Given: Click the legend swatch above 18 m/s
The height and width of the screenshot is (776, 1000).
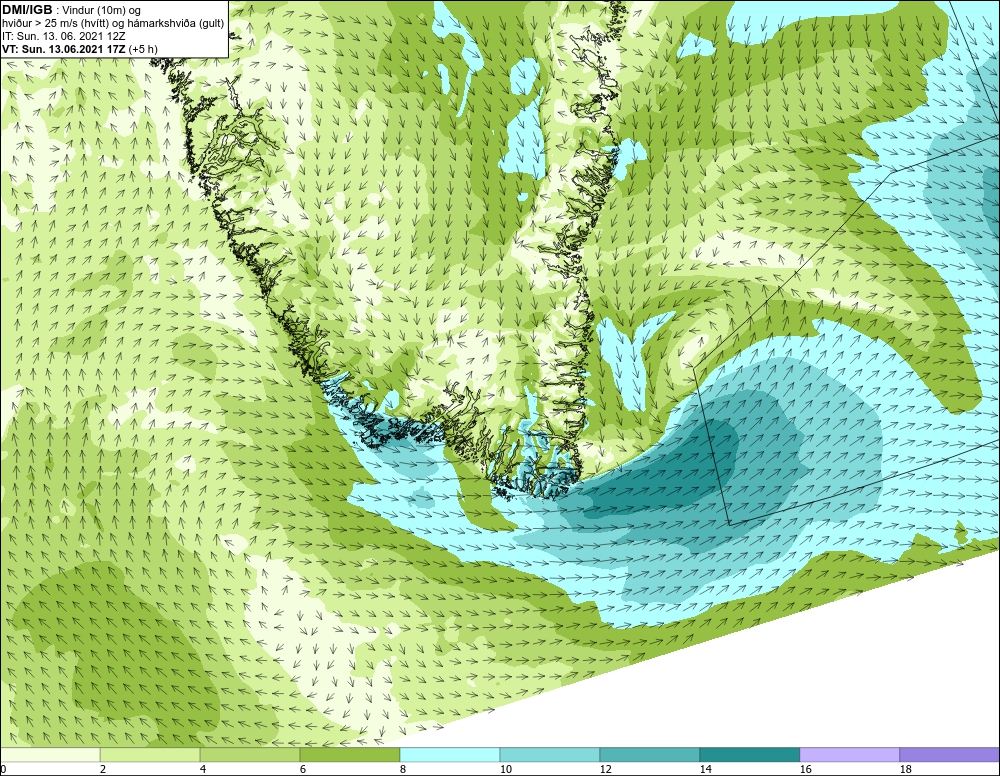Looking at the screenshot, I should [x=949, y=755].
